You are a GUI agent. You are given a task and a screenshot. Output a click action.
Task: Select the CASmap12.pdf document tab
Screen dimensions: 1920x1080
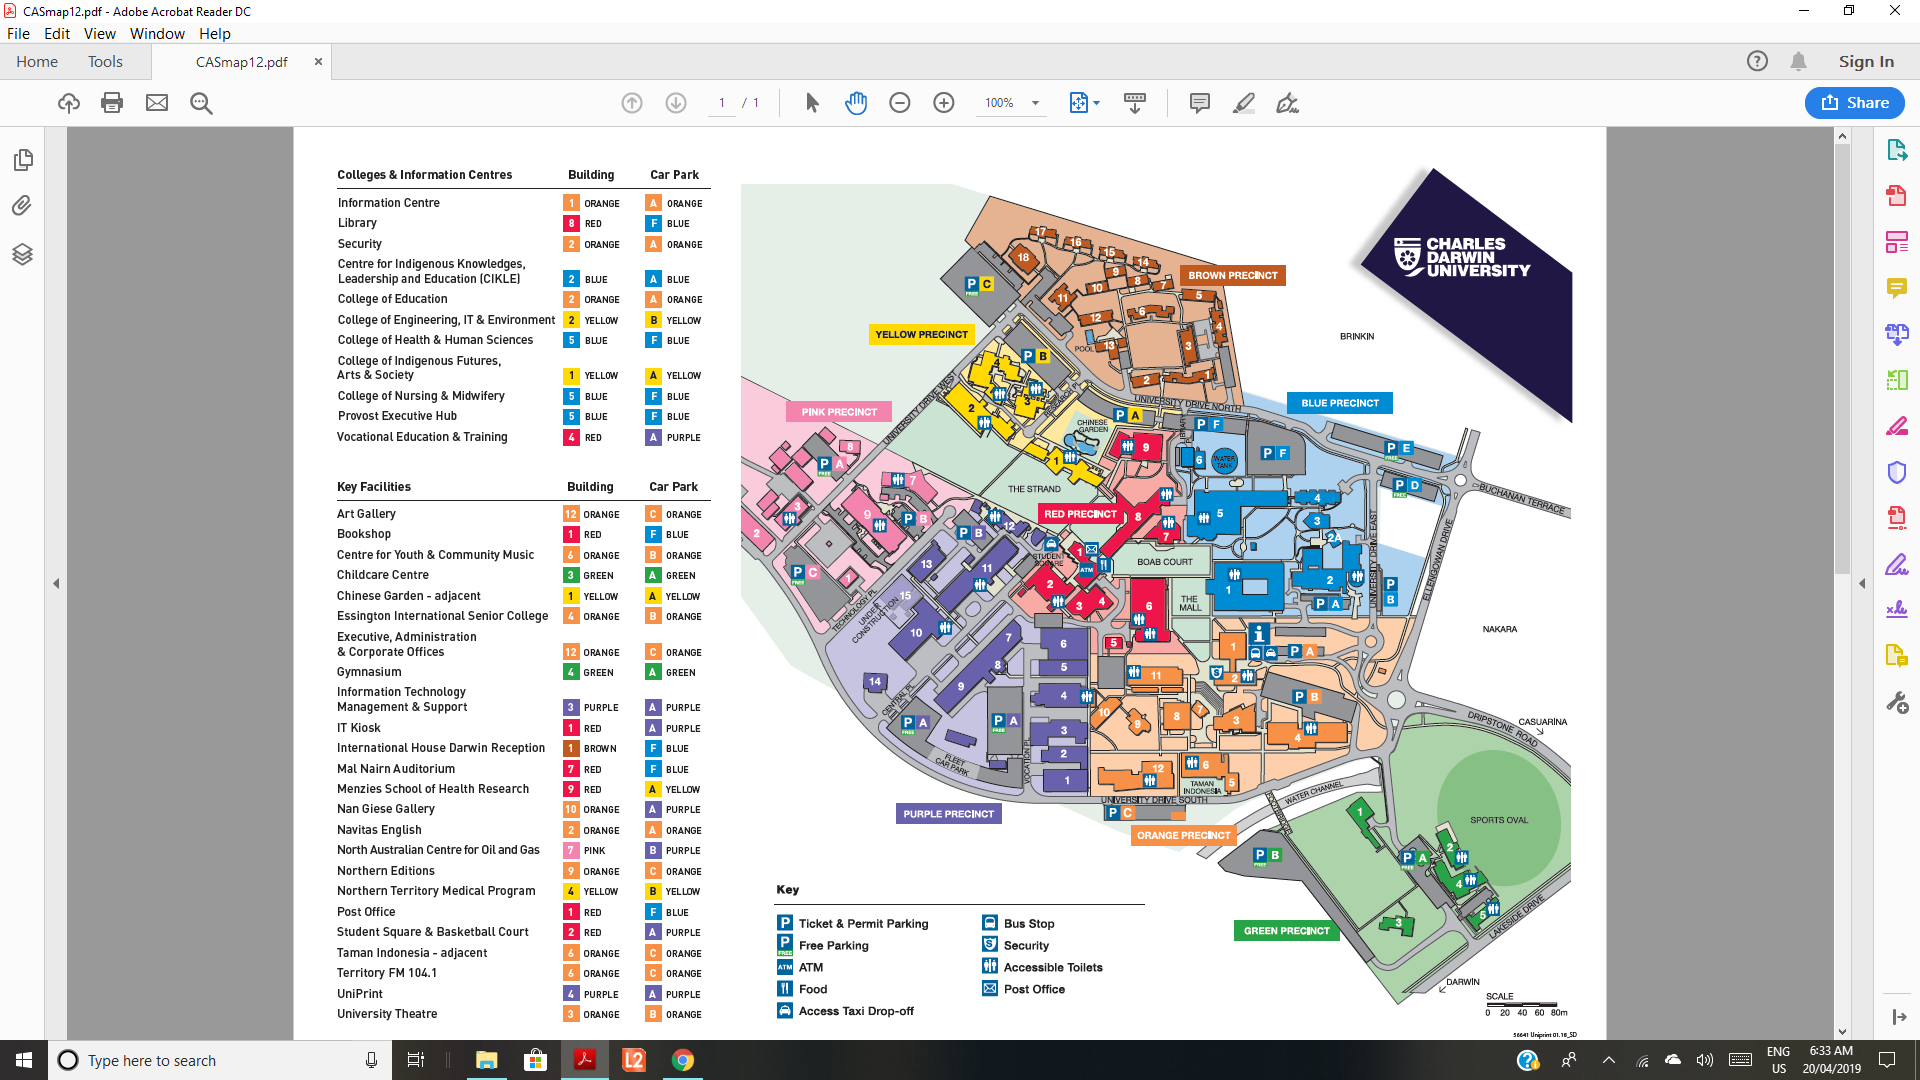pyautogui.click(x=242, y=62)
